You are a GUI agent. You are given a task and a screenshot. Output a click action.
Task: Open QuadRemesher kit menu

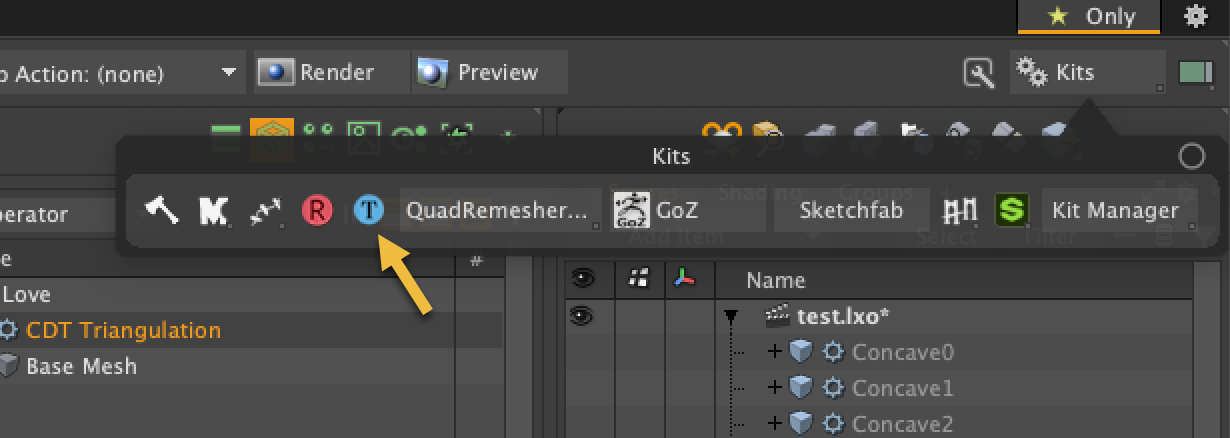[500, 211]
